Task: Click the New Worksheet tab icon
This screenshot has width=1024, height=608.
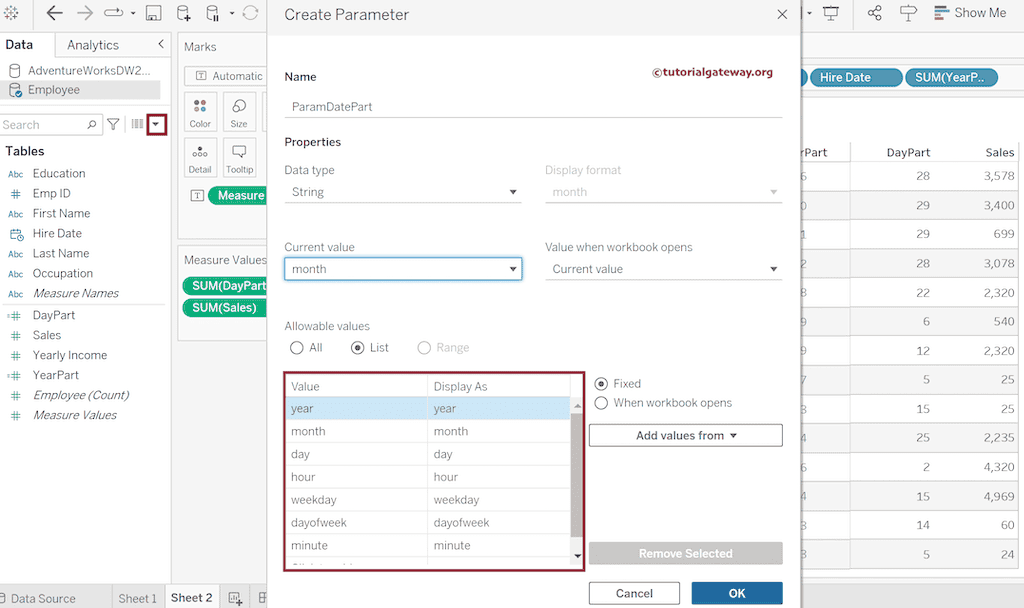Action: pos(235,598)
